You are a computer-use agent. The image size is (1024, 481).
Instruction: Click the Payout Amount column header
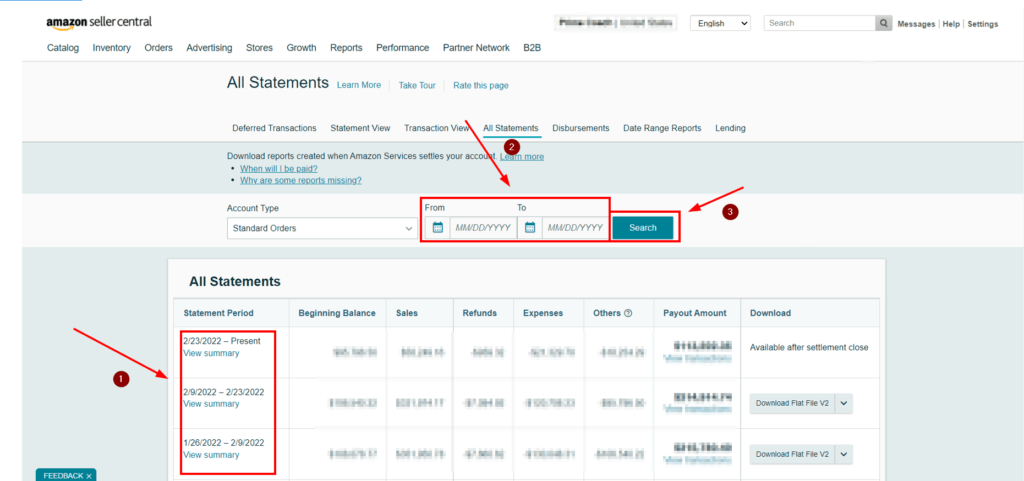[x=694, y=313]
